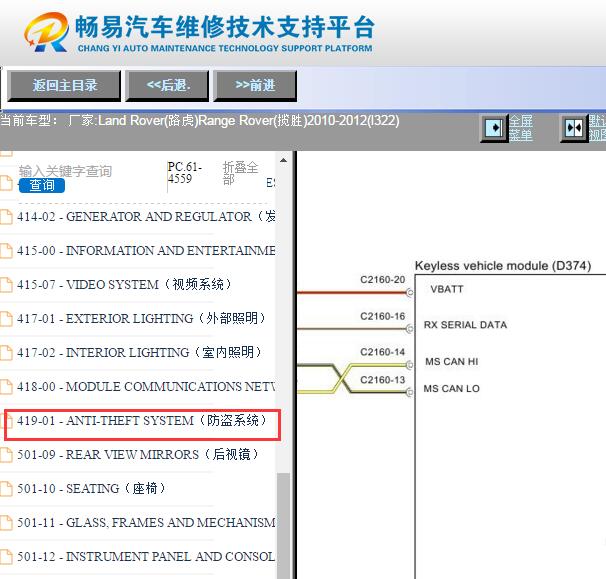
Task: Click connector label C2160-13
Action: pyautogui.click(x=382, y=380)
